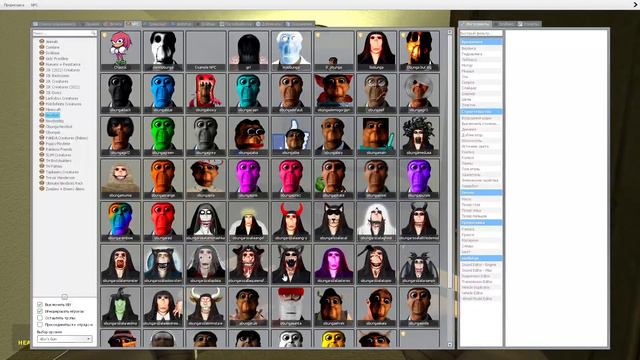Spawn the green witch Obunga

pyautogui.click(x=120, y=307)
